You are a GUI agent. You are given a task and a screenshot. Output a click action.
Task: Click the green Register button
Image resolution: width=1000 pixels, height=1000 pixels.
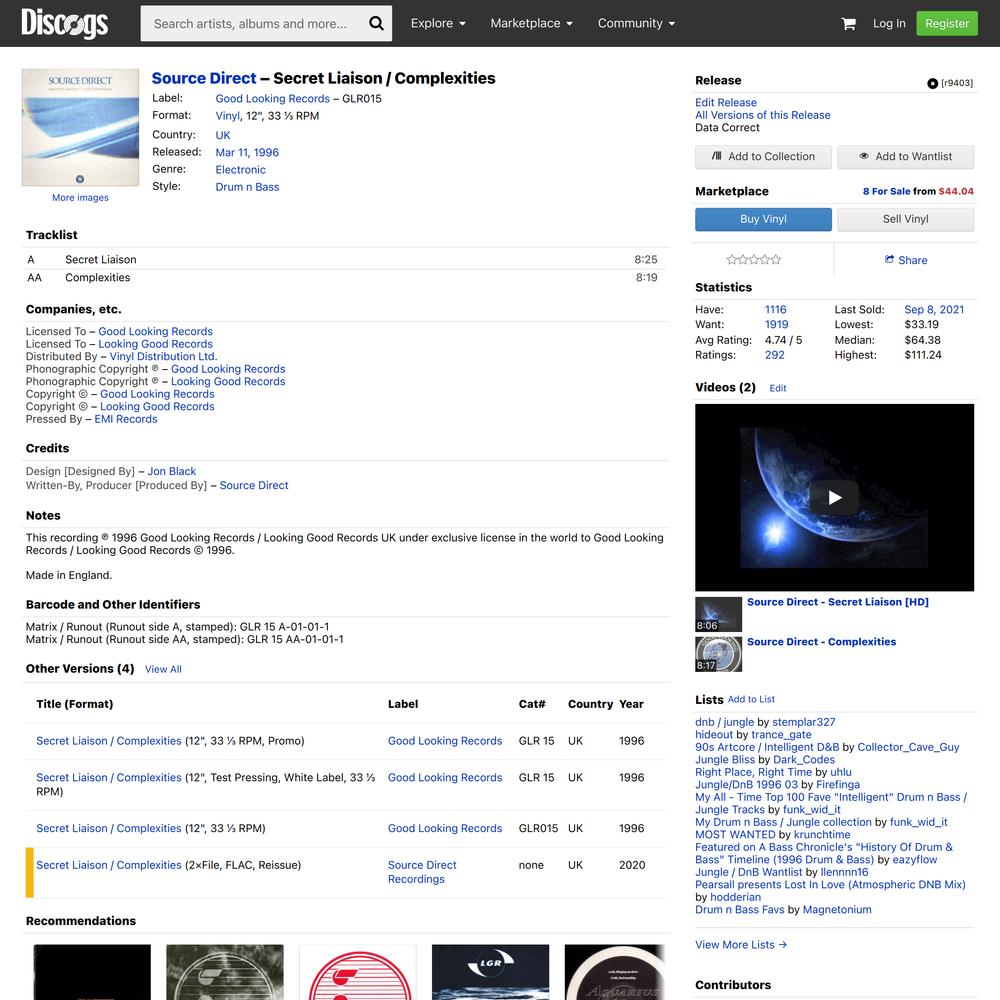click(946, 24)
